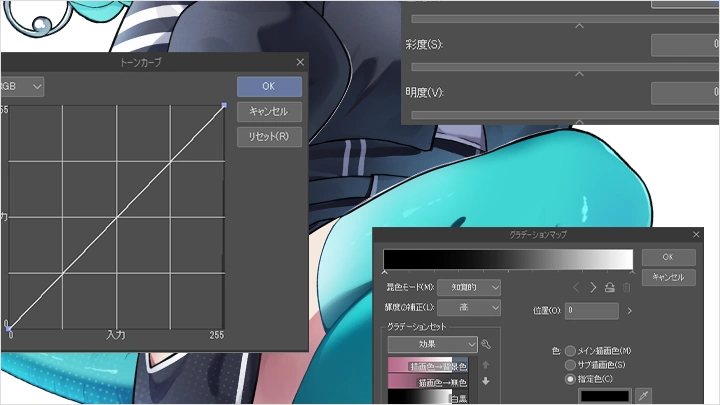Click the 位置(O) position input field
The image size is (720, 405).
coord(591,311)
